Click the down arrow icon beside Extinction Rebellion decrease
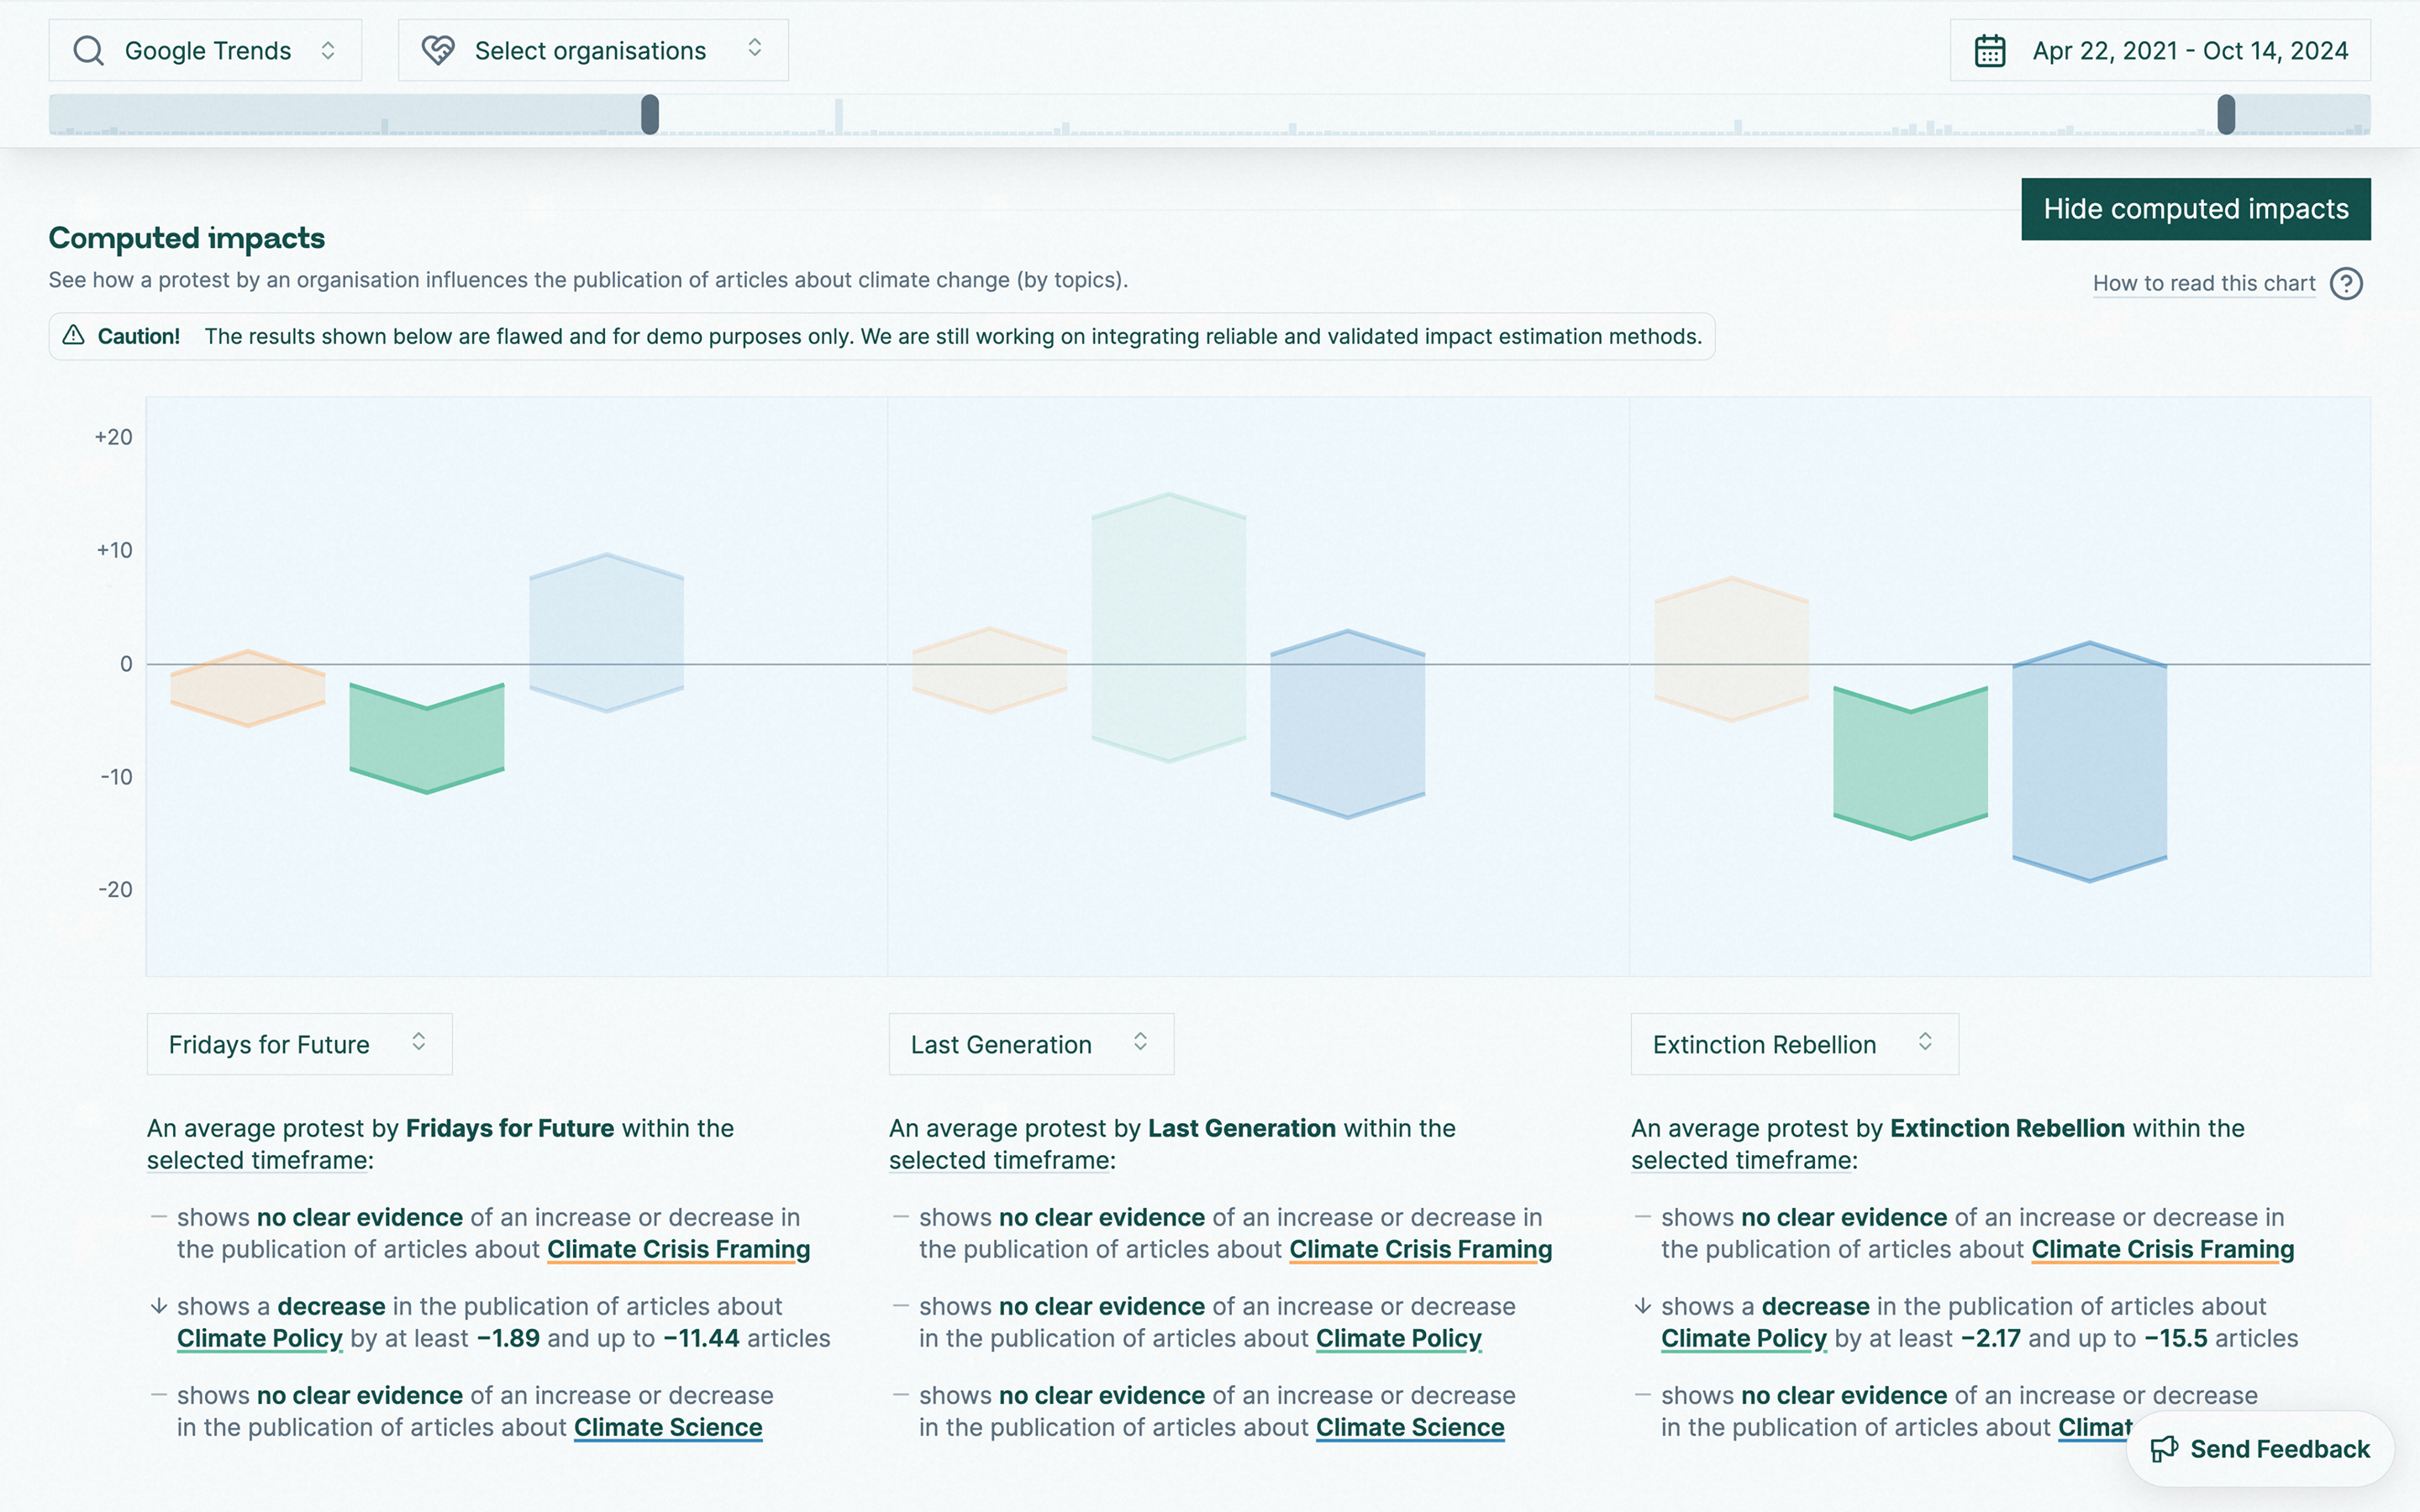 click(1642, 1306)
